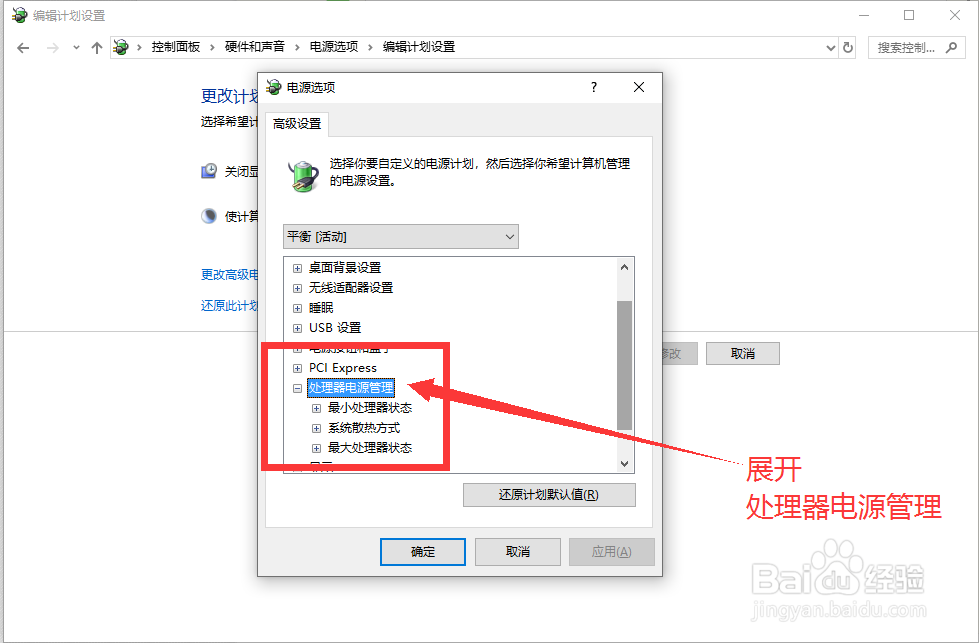Click the back navigation arrow
Viewport: 979px width, 643px height.
click(x=23, y=47)
